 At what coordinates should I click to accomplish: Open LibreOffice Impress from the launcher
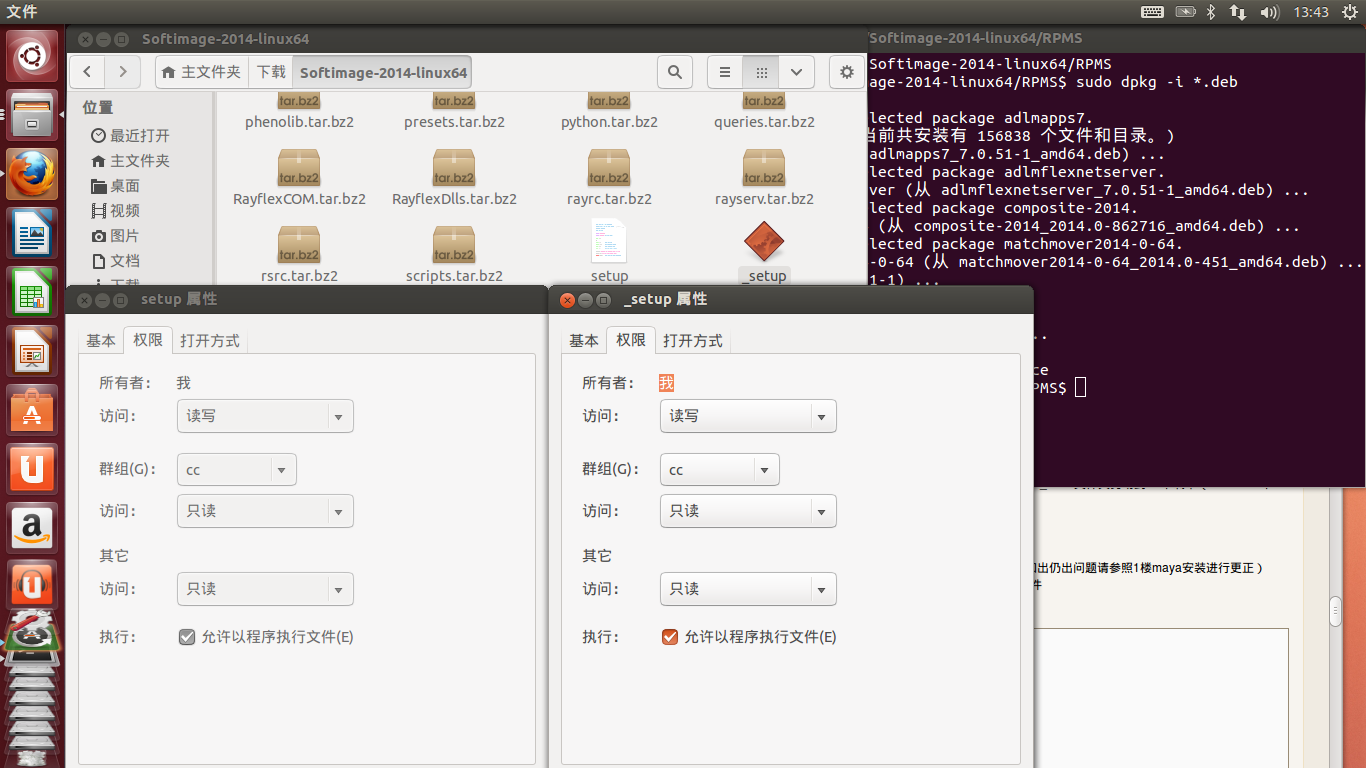click(x=32, y=351)
